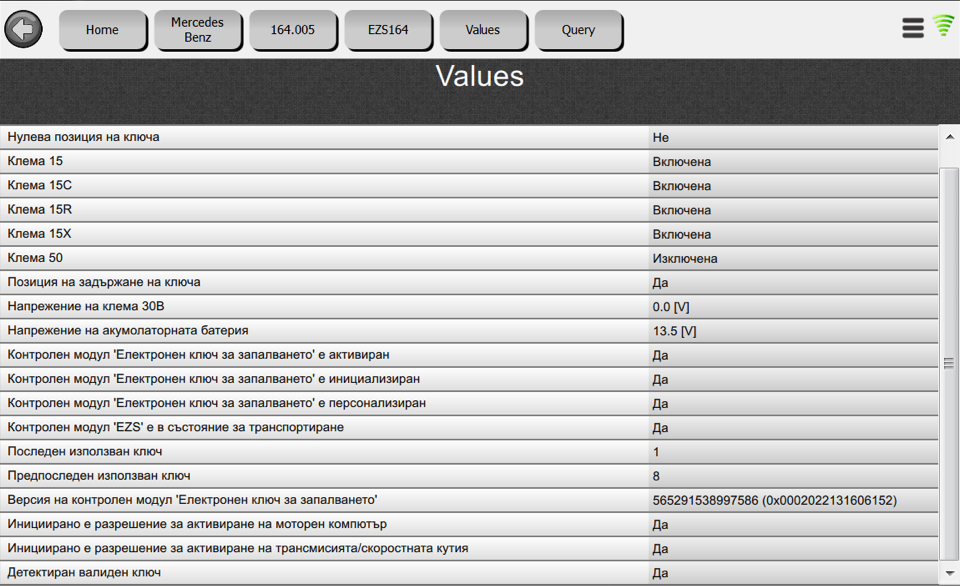Open the hamburger menu icon
This screenshot has width=960, height=586.
pyautogui.click(x=912, y=28)
